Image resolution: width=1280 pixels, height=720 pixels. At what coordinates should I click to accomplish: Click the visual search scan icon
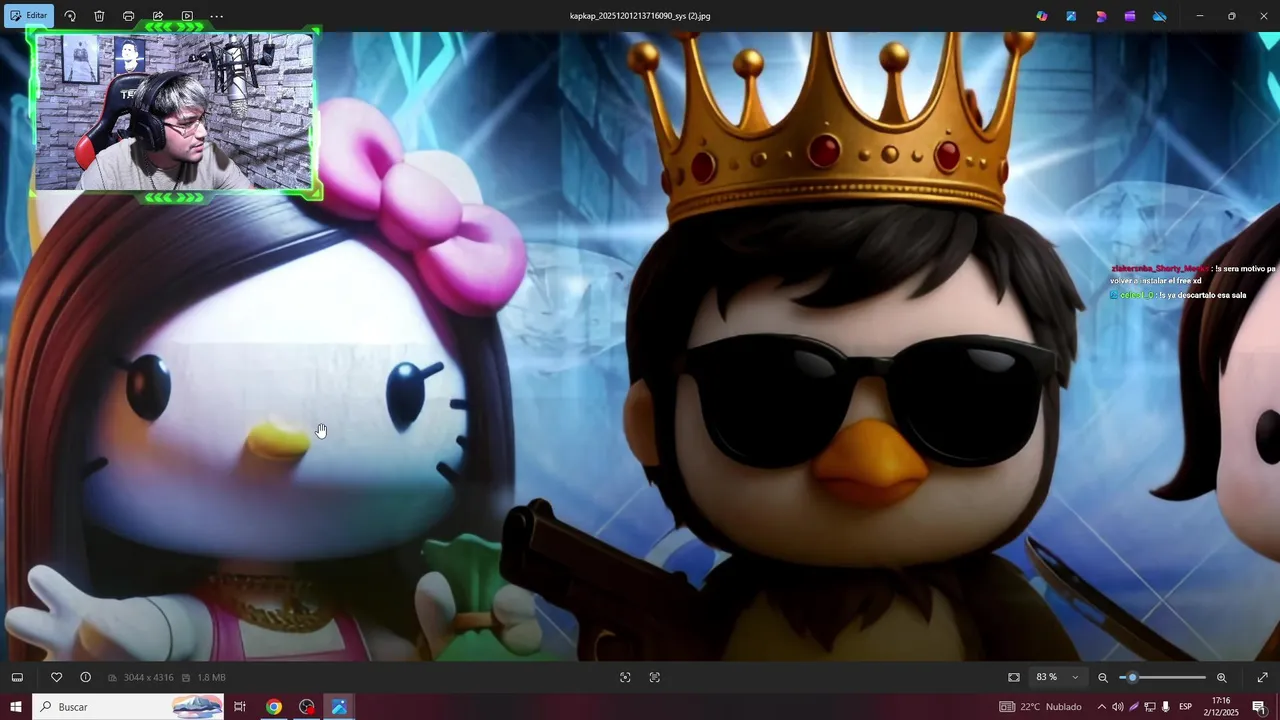[x=625, y=677]
